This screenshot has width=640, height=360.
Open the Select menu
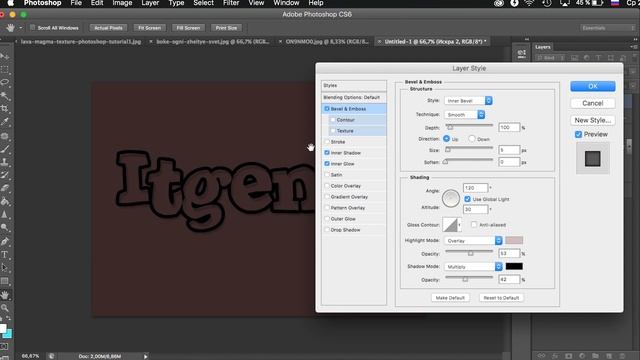[x=203, y=3]
